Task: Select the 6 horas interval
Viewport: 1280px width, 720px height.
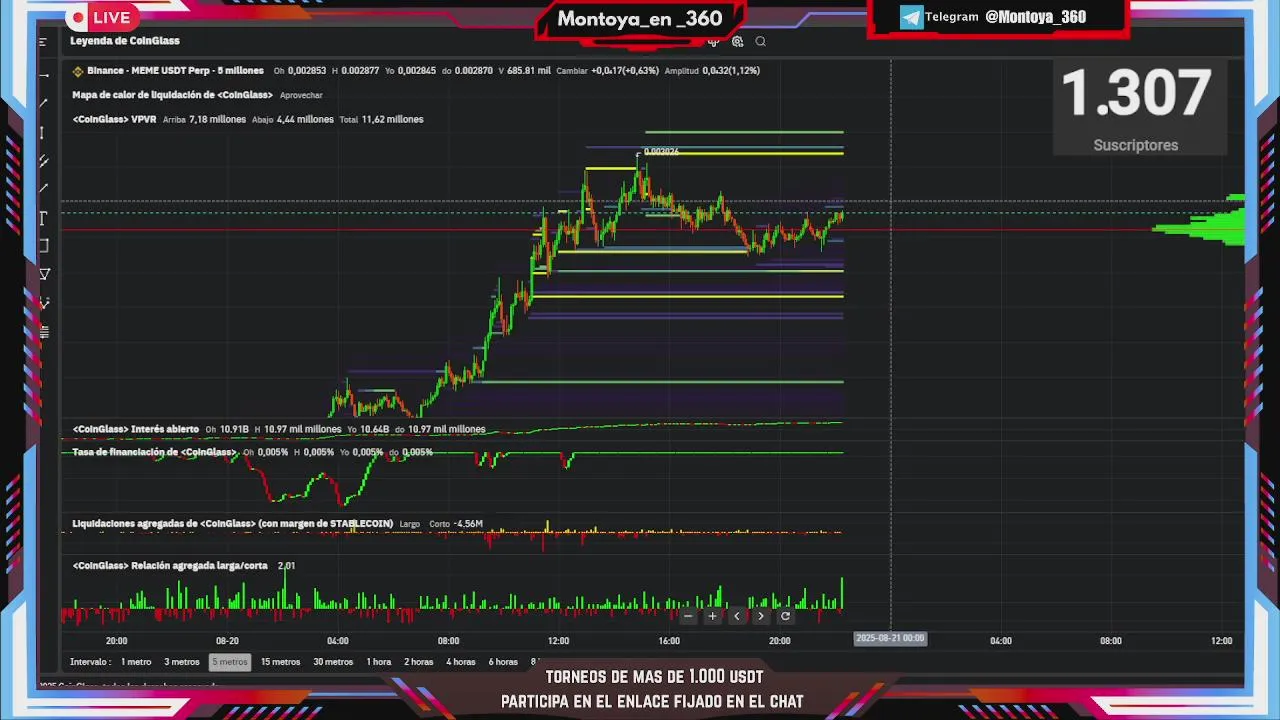Action: coord(503,662)
